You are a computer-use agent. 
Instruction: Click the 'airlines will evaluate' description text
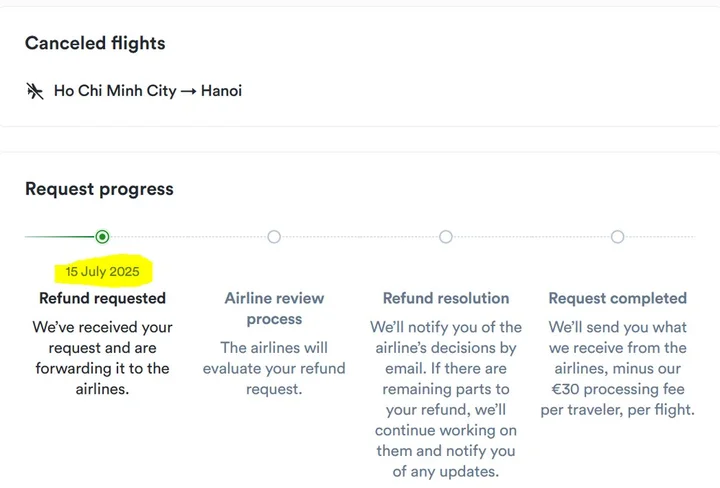274,368
